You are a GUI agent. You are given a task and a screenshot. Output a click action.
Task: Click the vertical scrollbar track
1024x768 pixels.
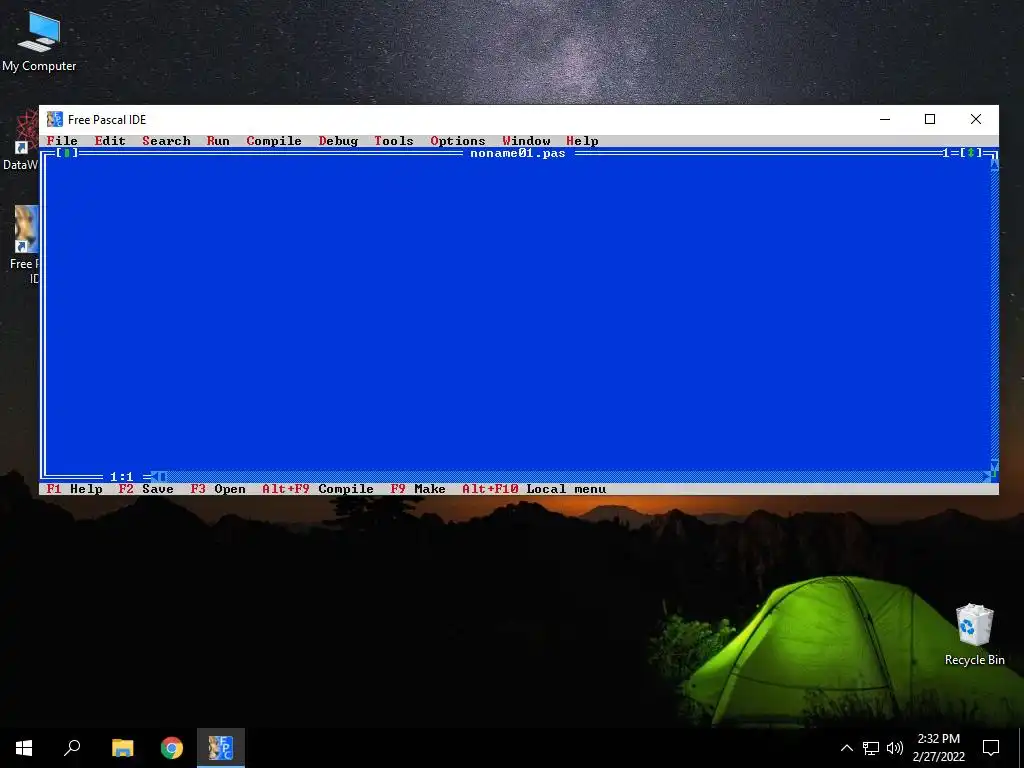tap(995, 315)
